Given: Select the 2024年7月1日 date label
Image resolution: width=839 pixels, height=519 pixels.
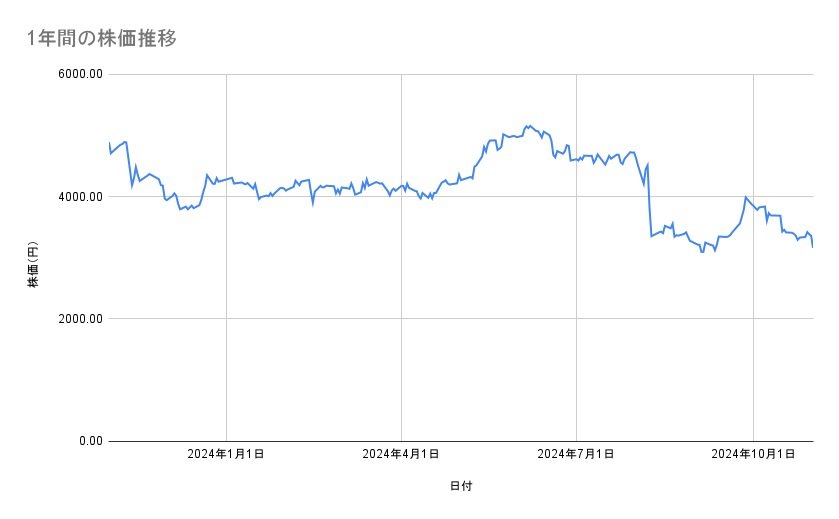Looking at the screenshot, I should pyautogui.click(x=576, y=455).
